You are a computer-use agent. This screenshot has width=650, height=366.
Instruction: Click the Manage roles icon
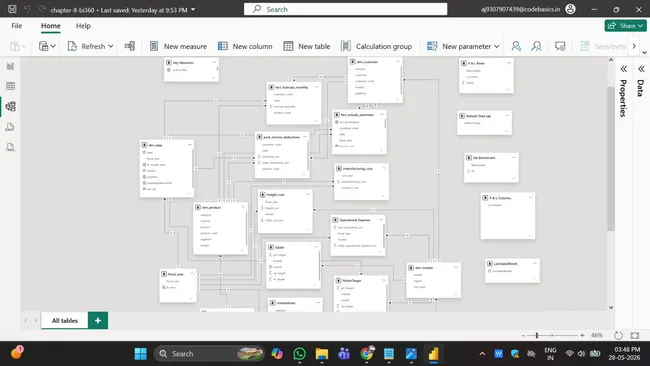tap(516, 46)
